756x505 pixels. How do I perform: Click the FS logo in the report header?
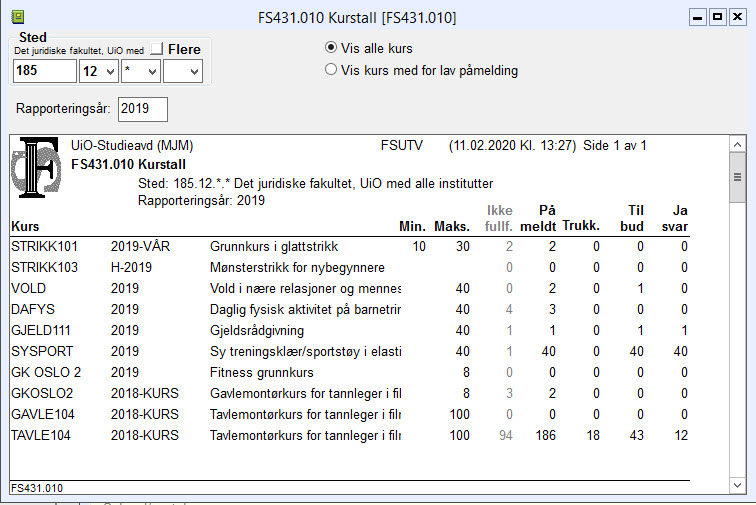36,167
